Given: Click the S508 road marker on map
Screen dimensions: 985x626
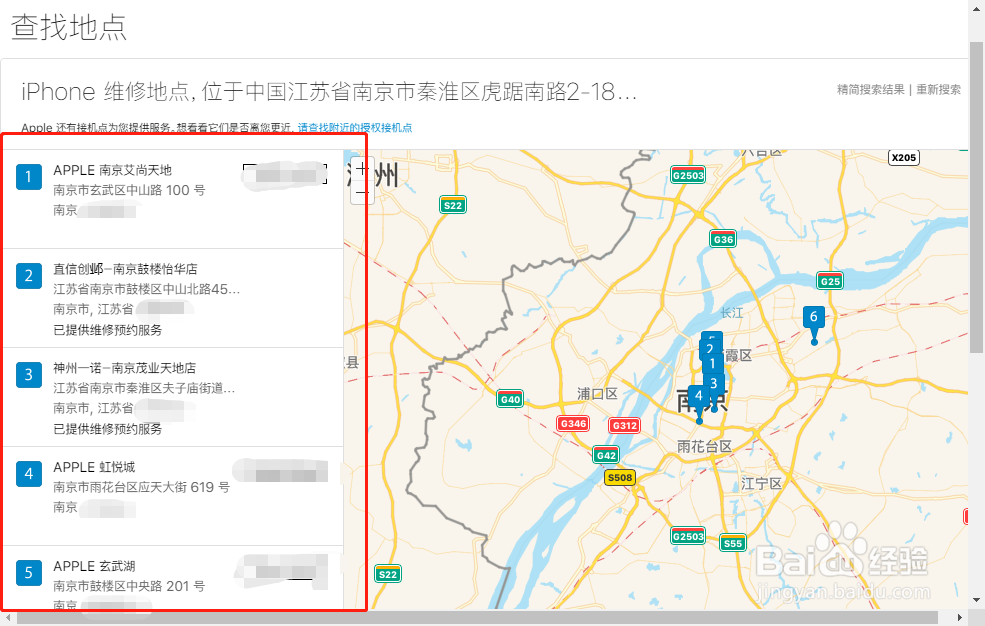Looking at the screenshot, I should tap(620, 477).
